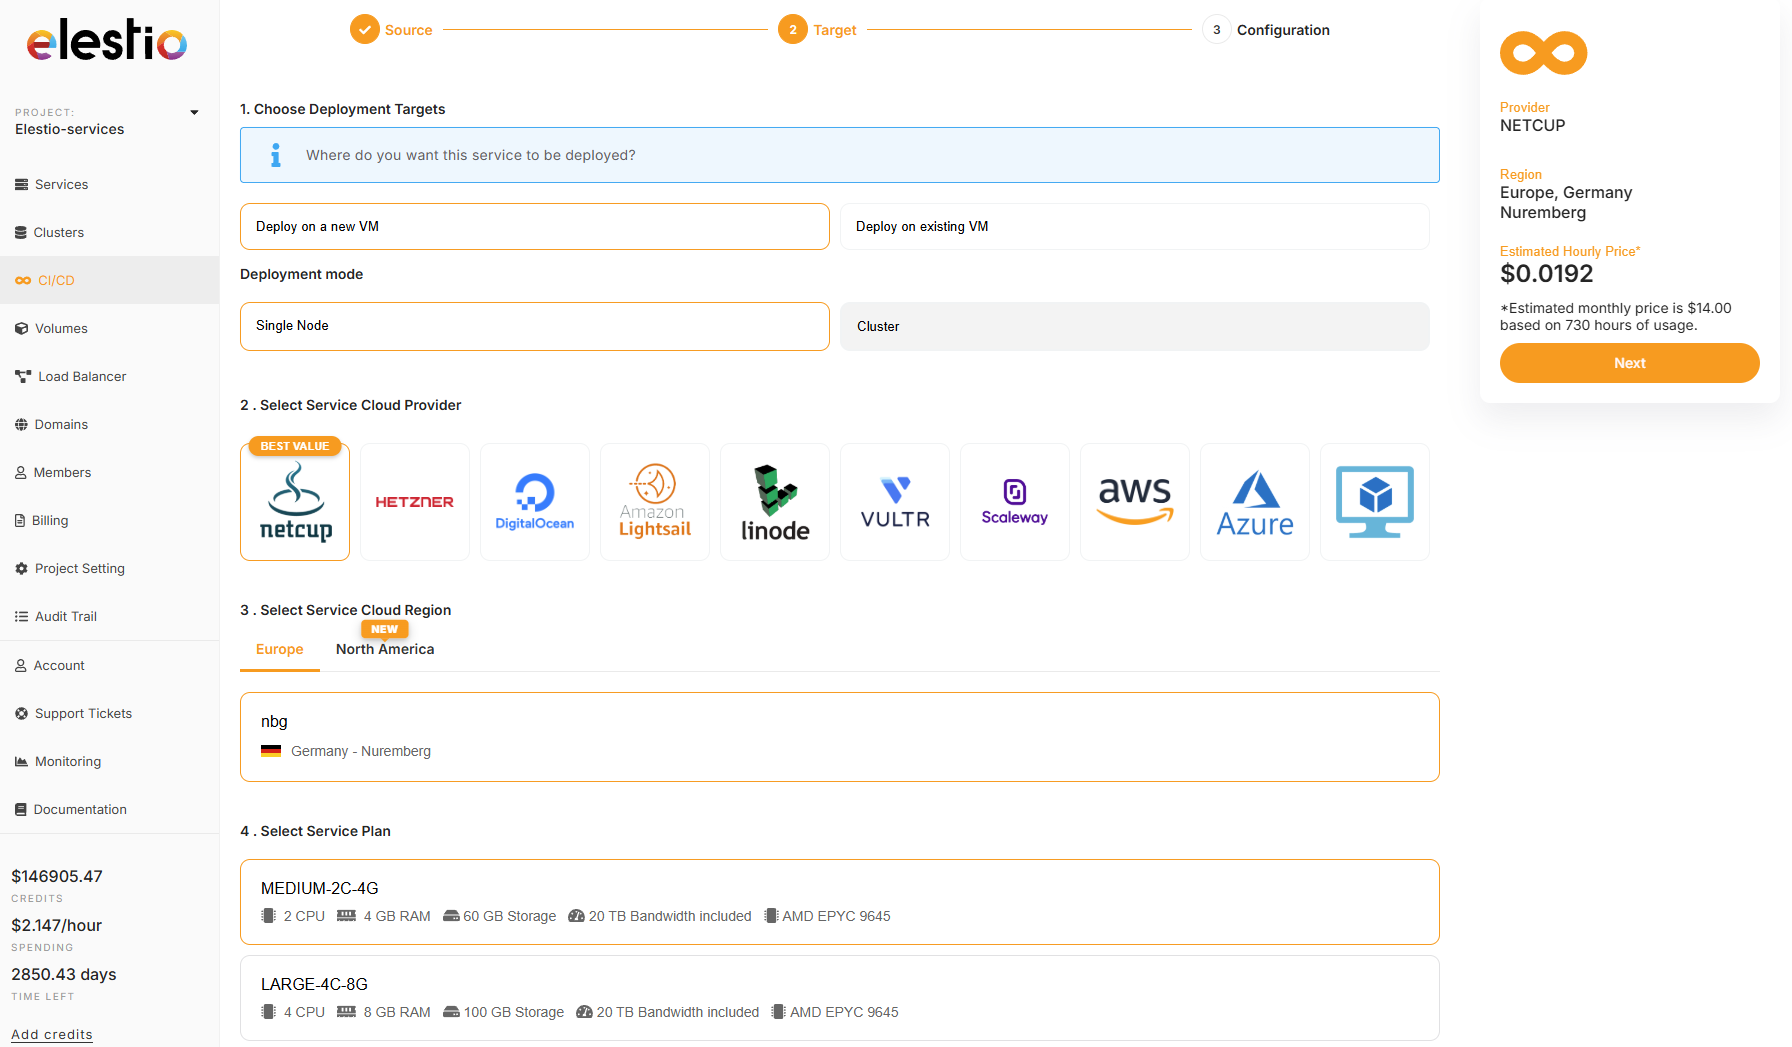Switch to North America region tab

[x=385, y=649]
